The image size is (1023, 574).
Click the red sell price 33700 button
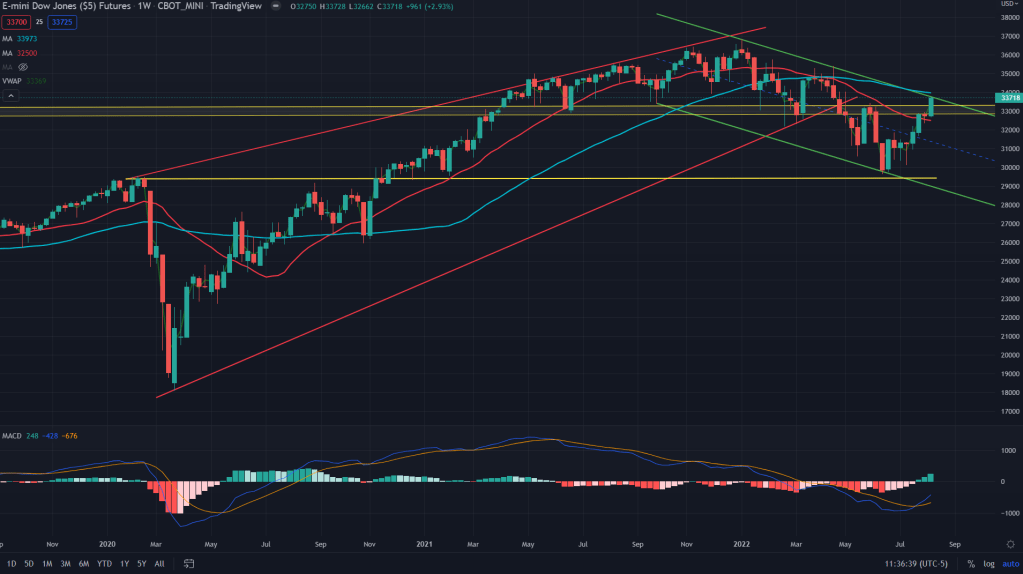pos(14,21)
